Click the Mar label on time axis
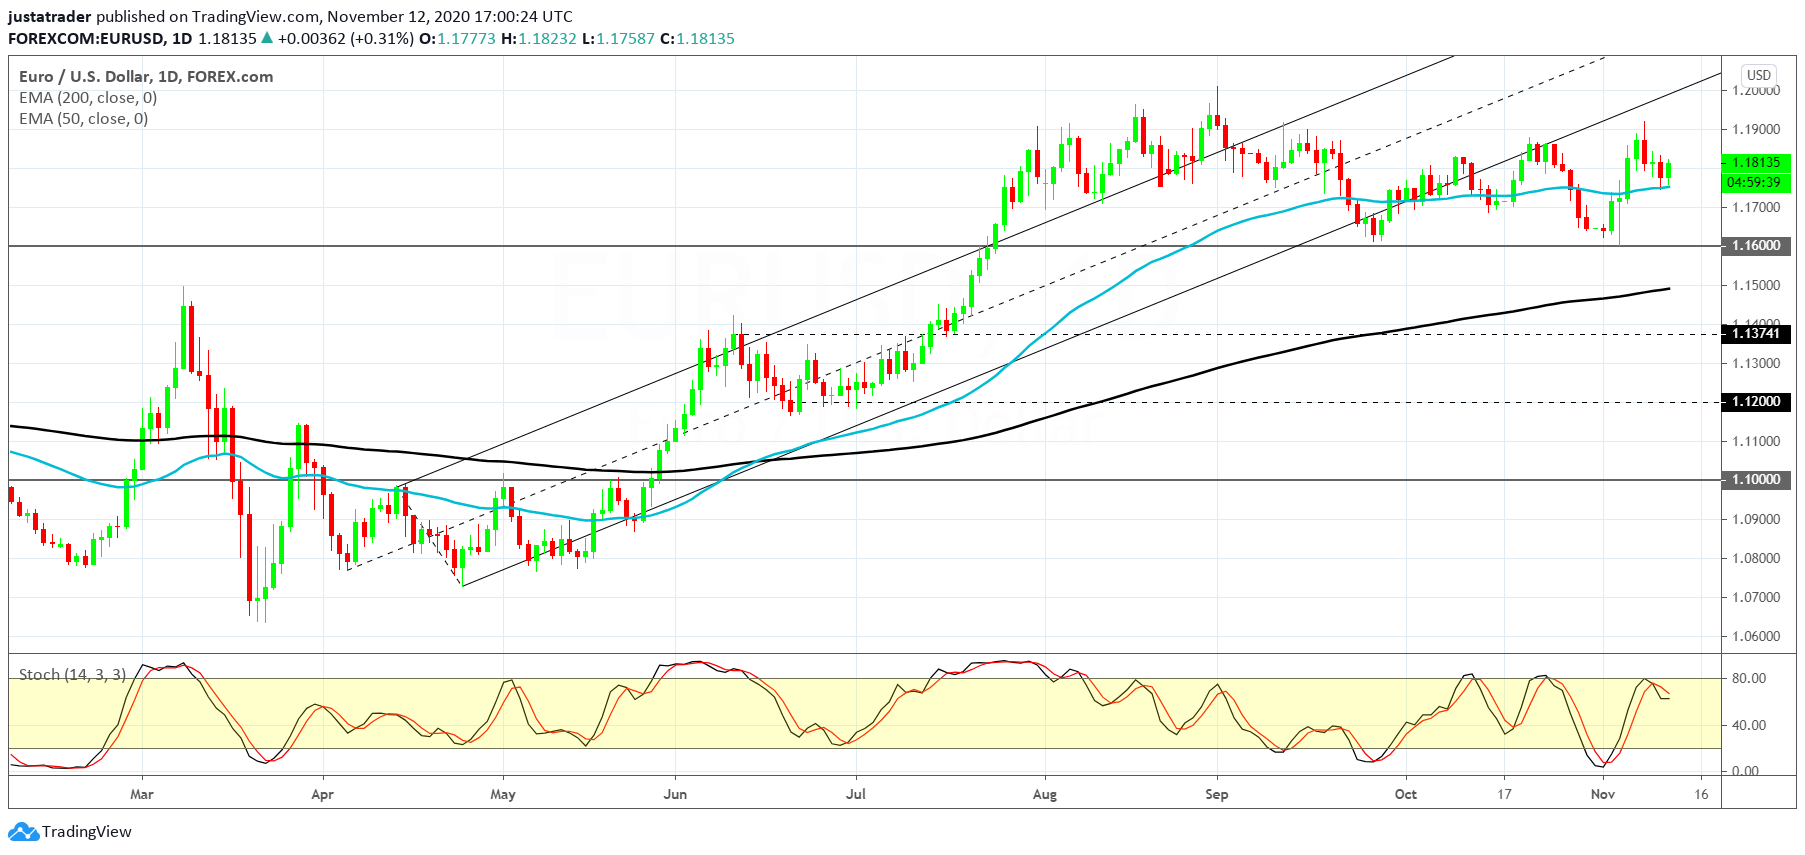The image size is (1805, 855). (142, 795)
